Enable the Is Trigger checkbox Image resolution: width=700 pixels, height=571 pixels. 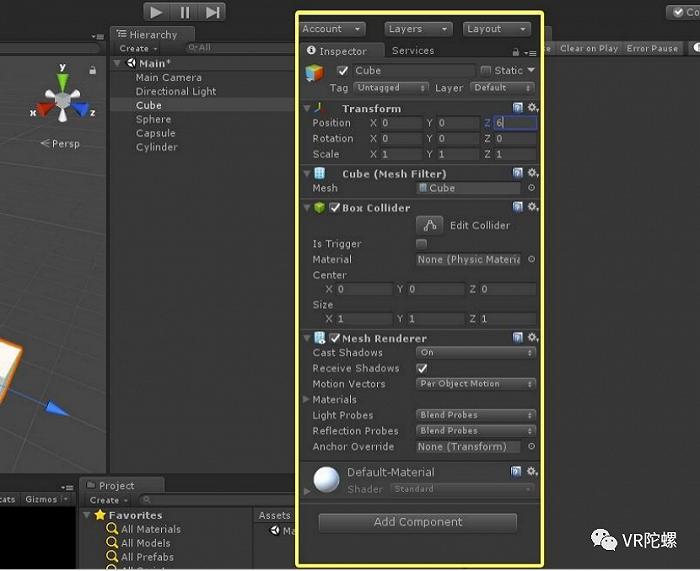pos(421,244)
